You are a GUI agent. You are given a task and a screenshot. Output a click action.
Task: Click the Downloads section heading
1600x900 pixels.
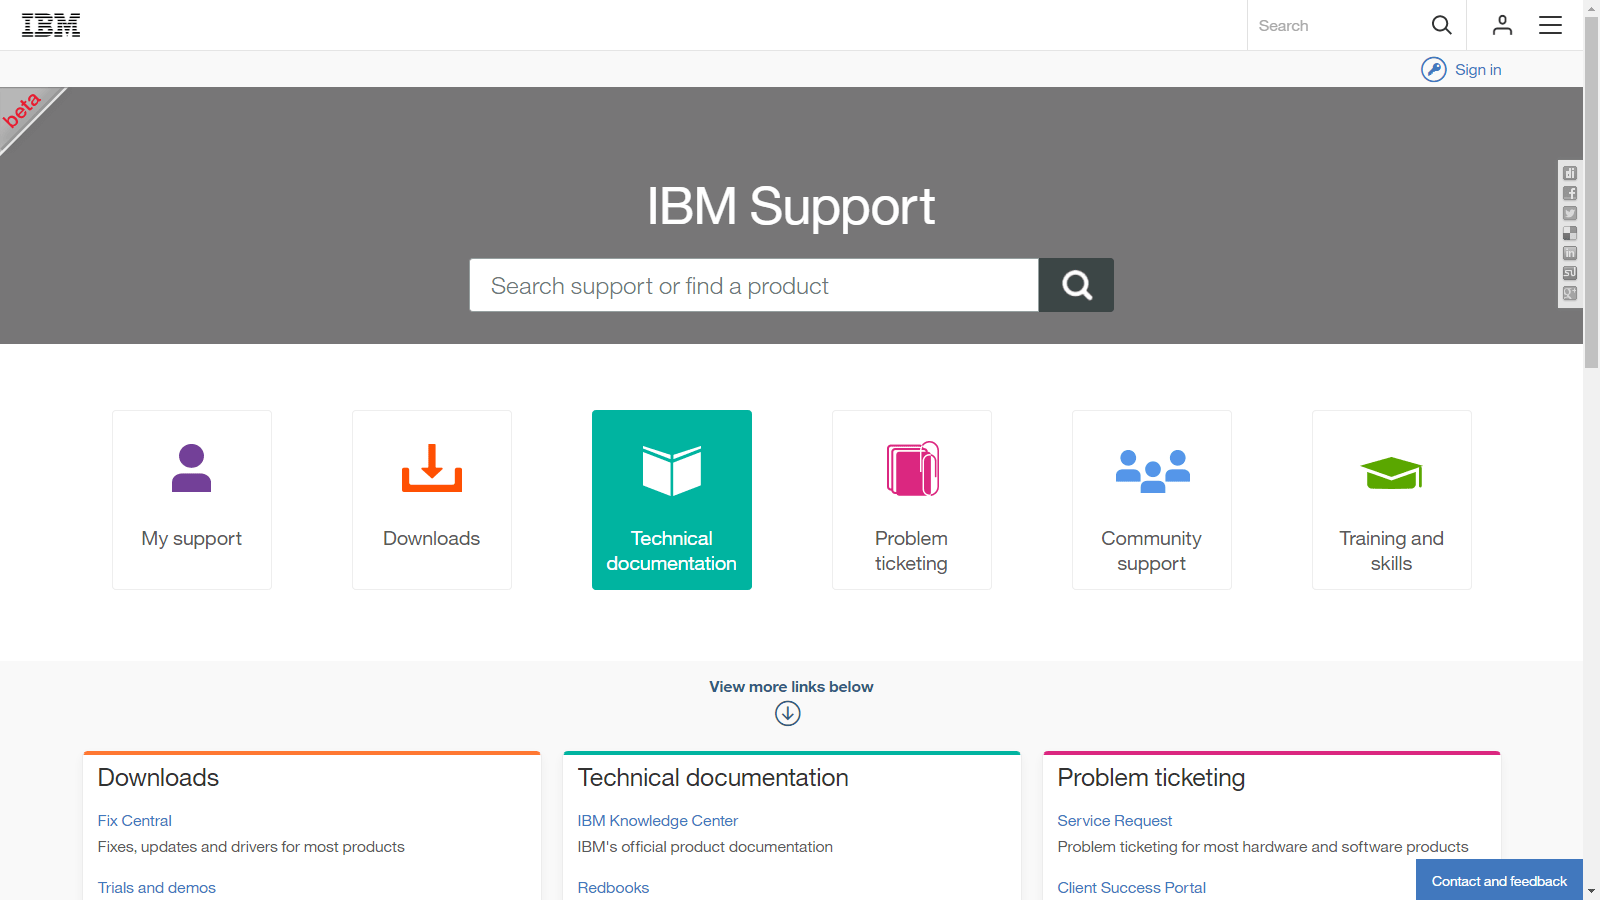[158, 778]
